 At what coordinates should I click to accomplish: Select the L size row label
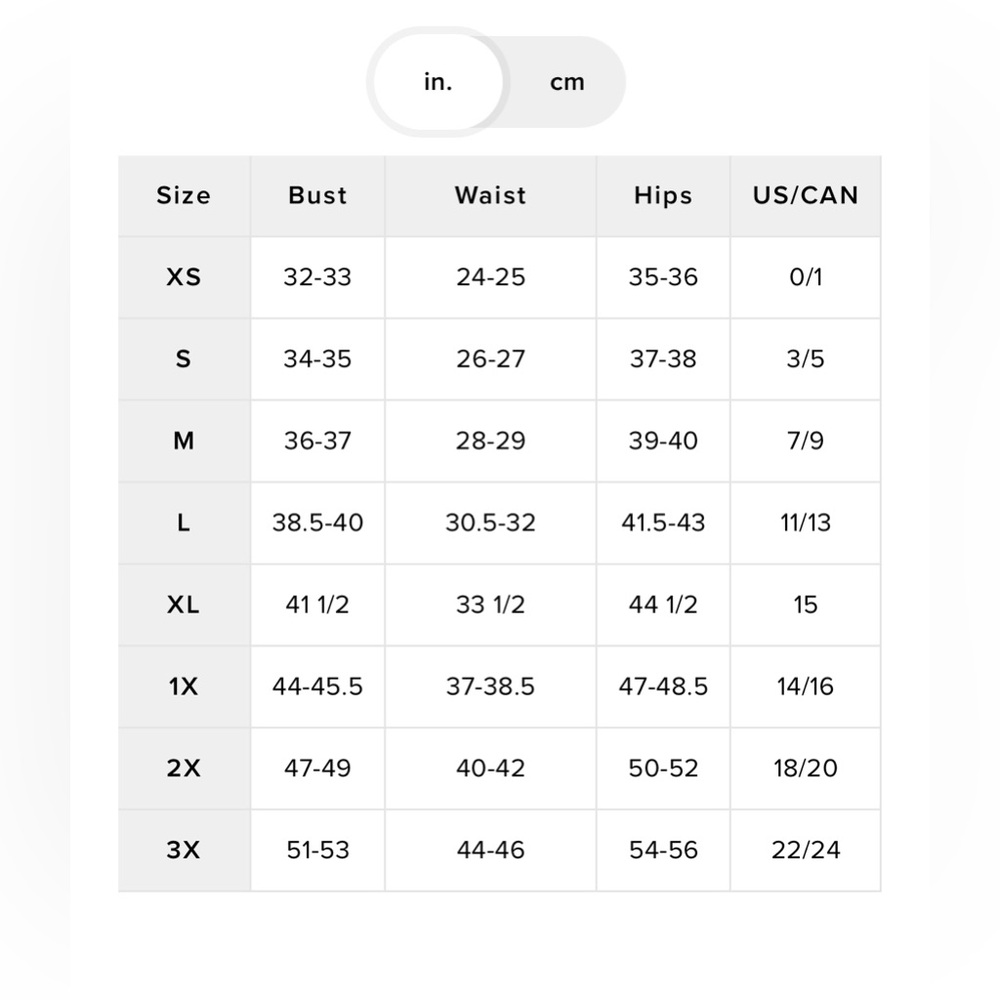[184, 523]
